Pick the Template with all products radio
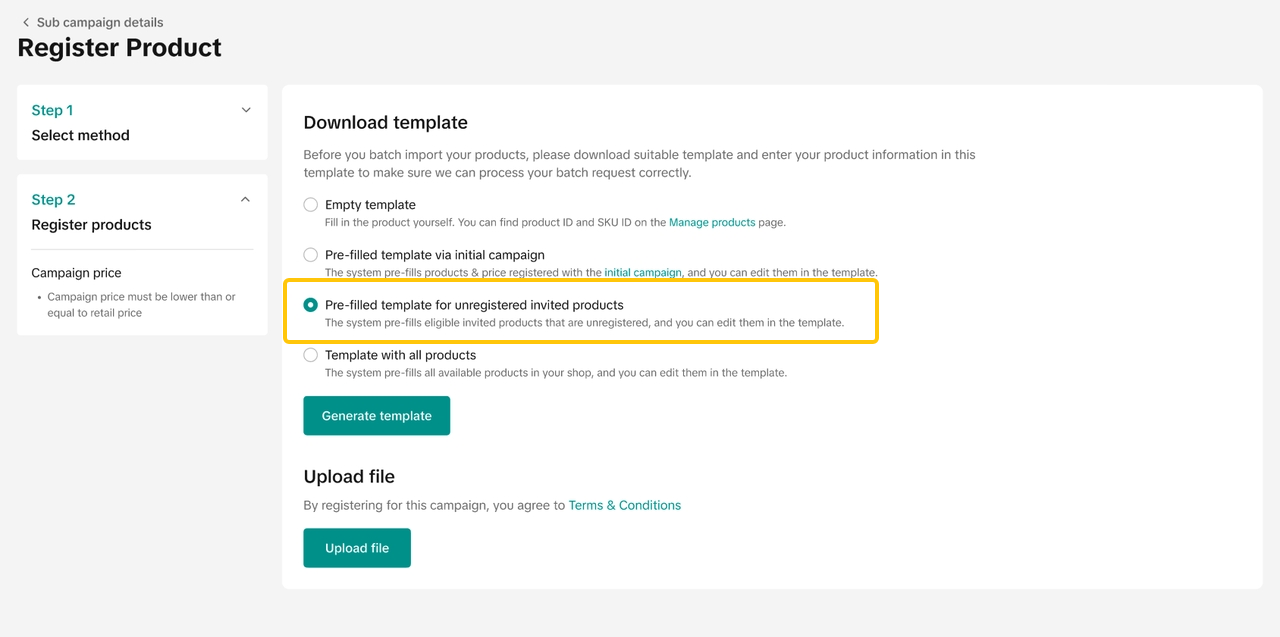The width and height of the screenshot is (1280, 637). 311,355
